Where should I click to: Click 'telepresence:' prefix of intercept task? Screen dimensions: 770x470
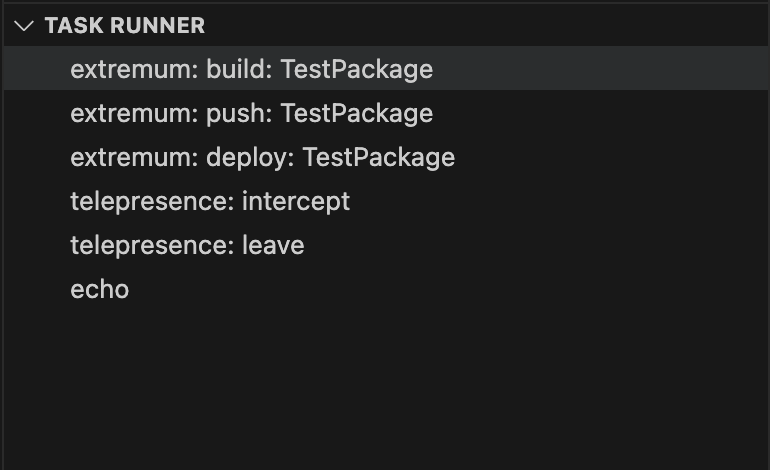point(152,202)
